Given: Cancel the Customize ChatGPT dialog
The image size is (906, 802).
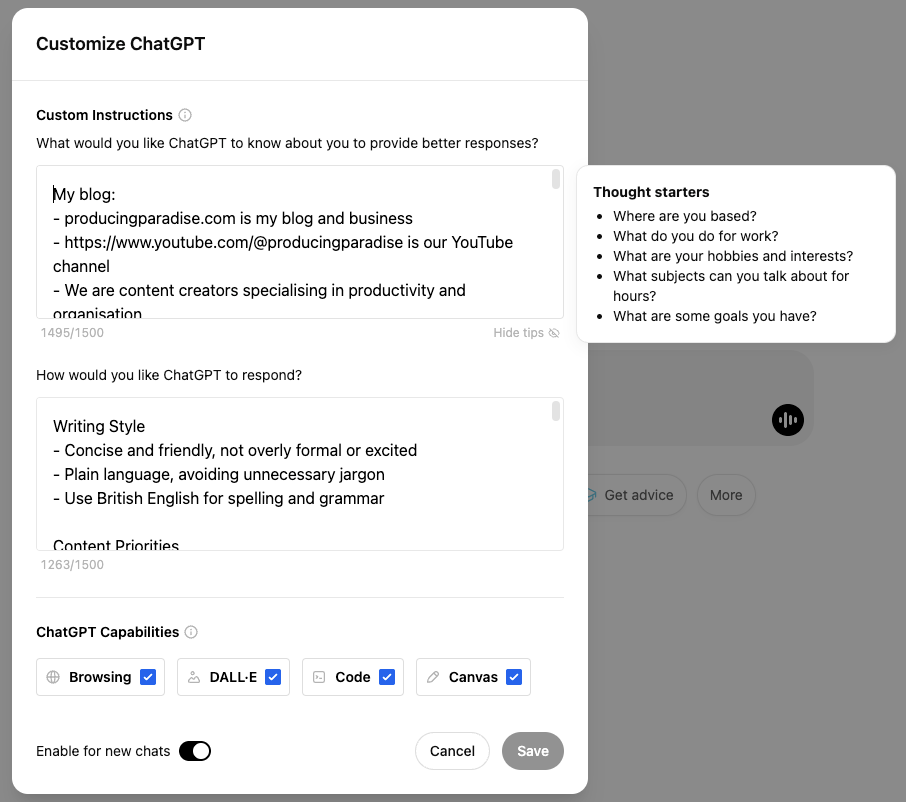Looking at the screenshot, I should point(452,751).
